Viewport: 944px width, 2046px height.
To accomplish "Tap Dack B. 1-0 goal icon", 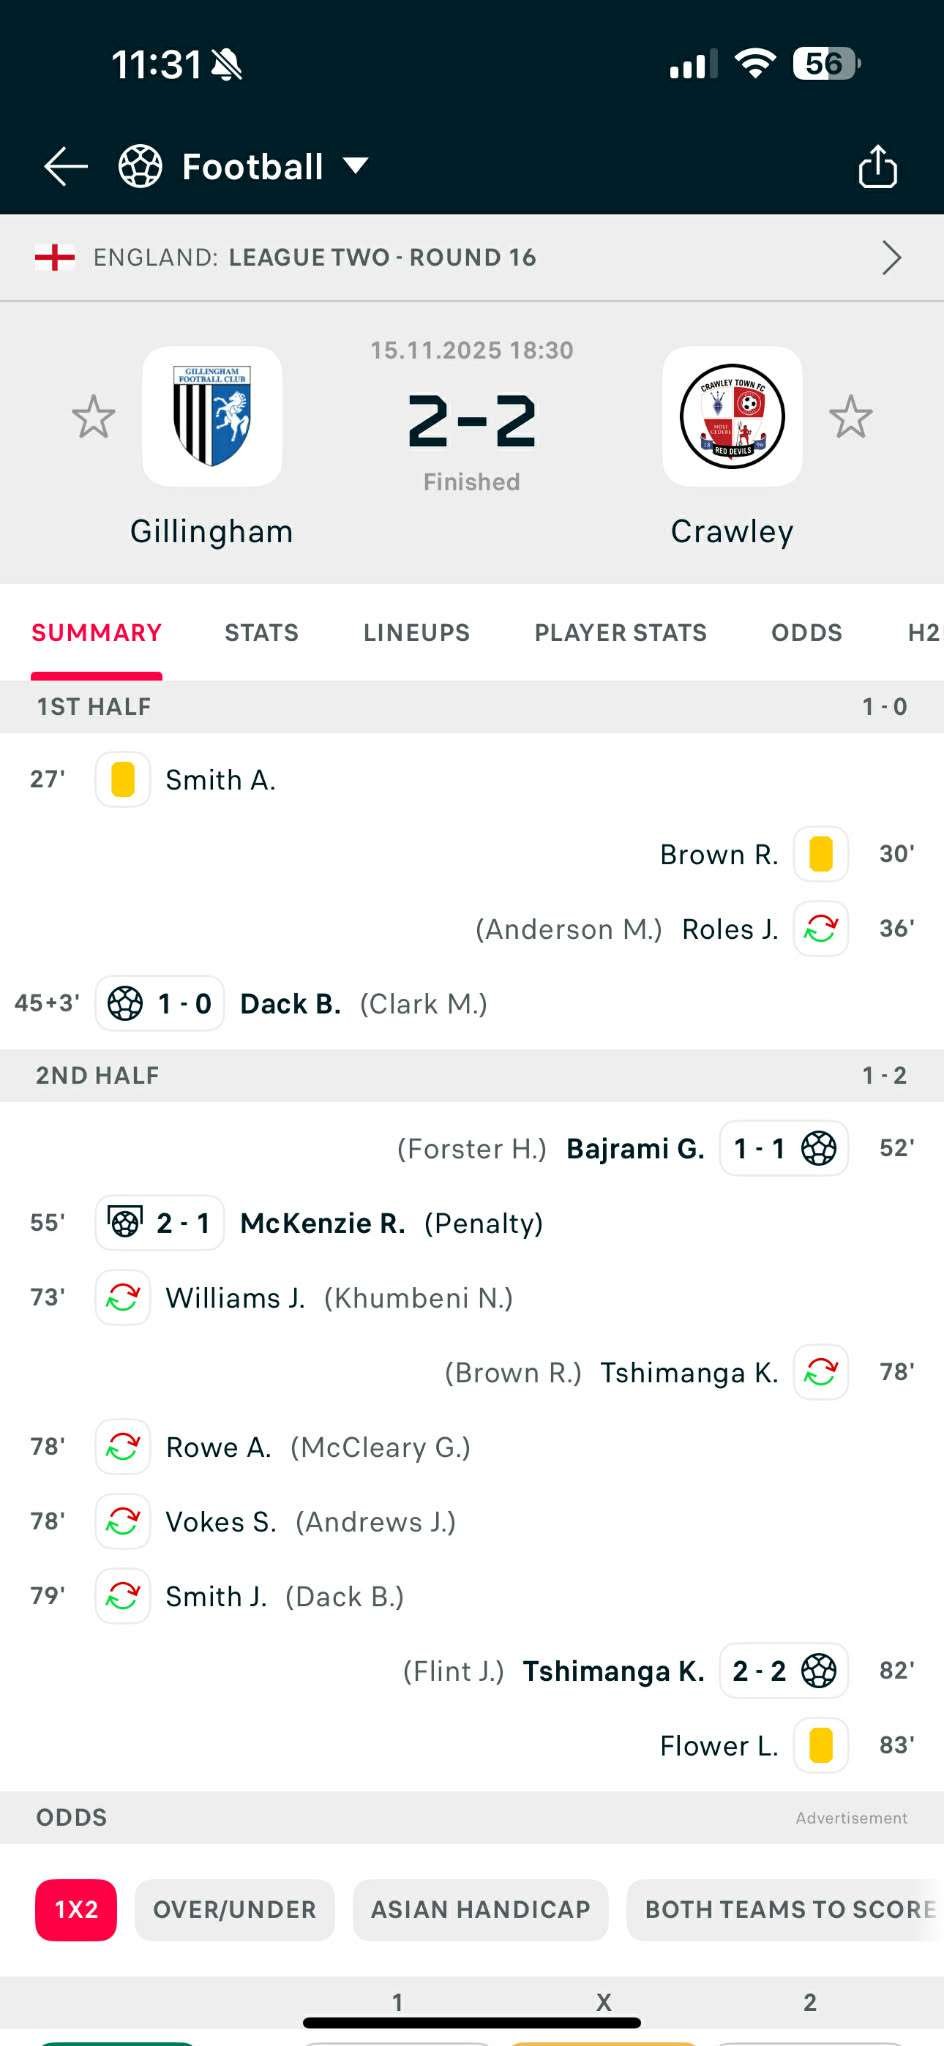I will pos(126,1003).
